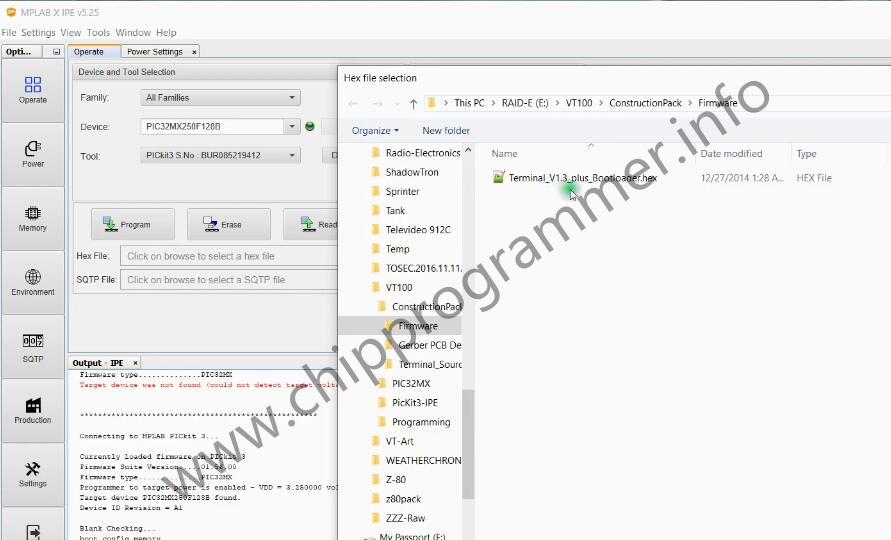Minimize the Opti... side panel

point(56,52)
